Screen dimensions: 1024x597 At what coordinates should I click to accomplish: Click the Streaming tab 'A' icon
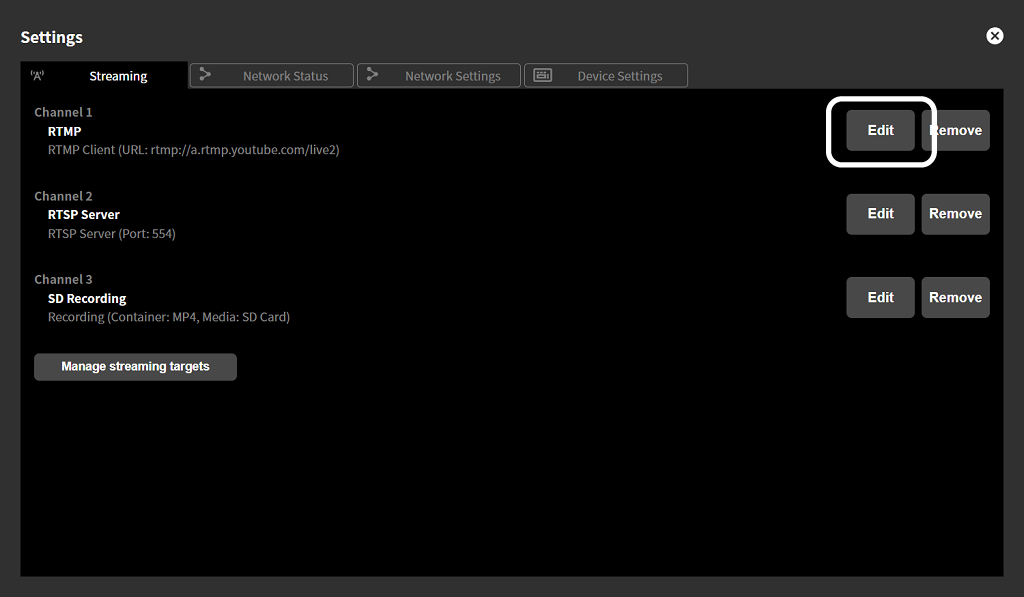37,74
